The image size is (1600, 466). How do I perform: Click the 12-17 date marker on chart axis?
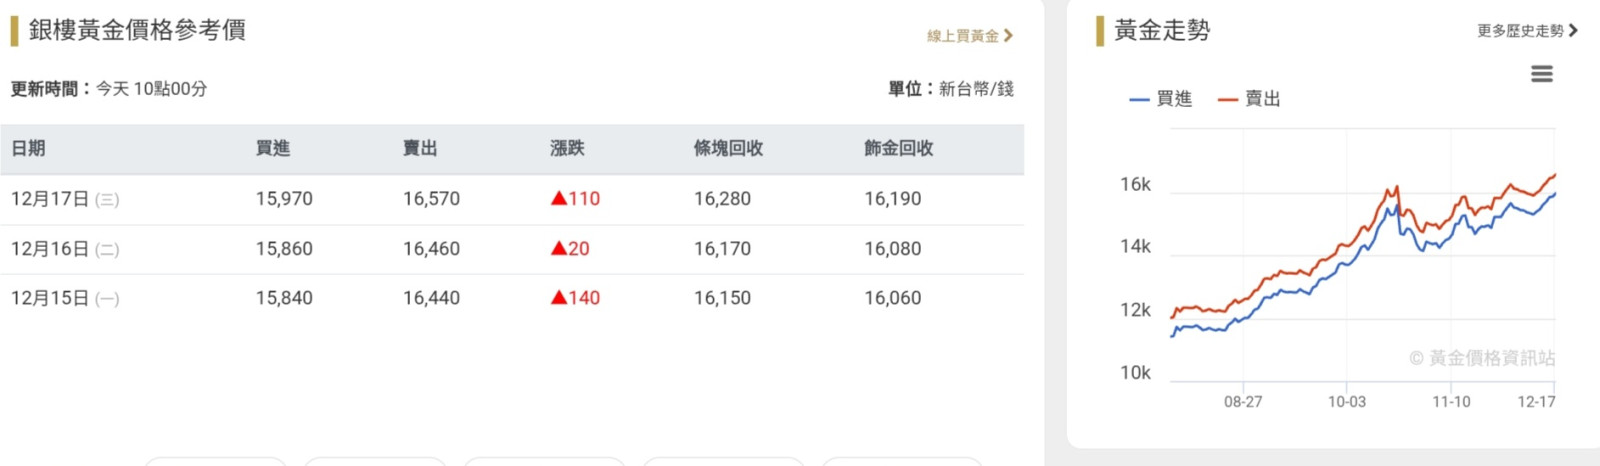pyautogui.click(x=1536, y=402)
